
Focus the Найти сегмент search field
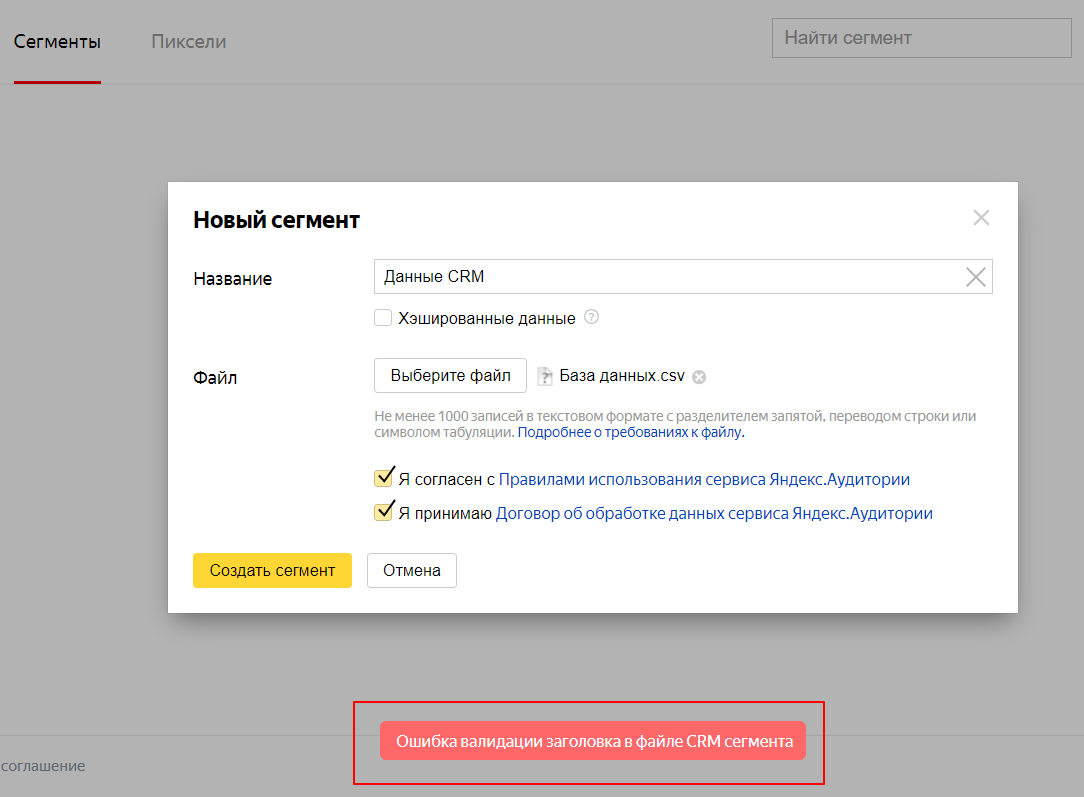[921, 38]
